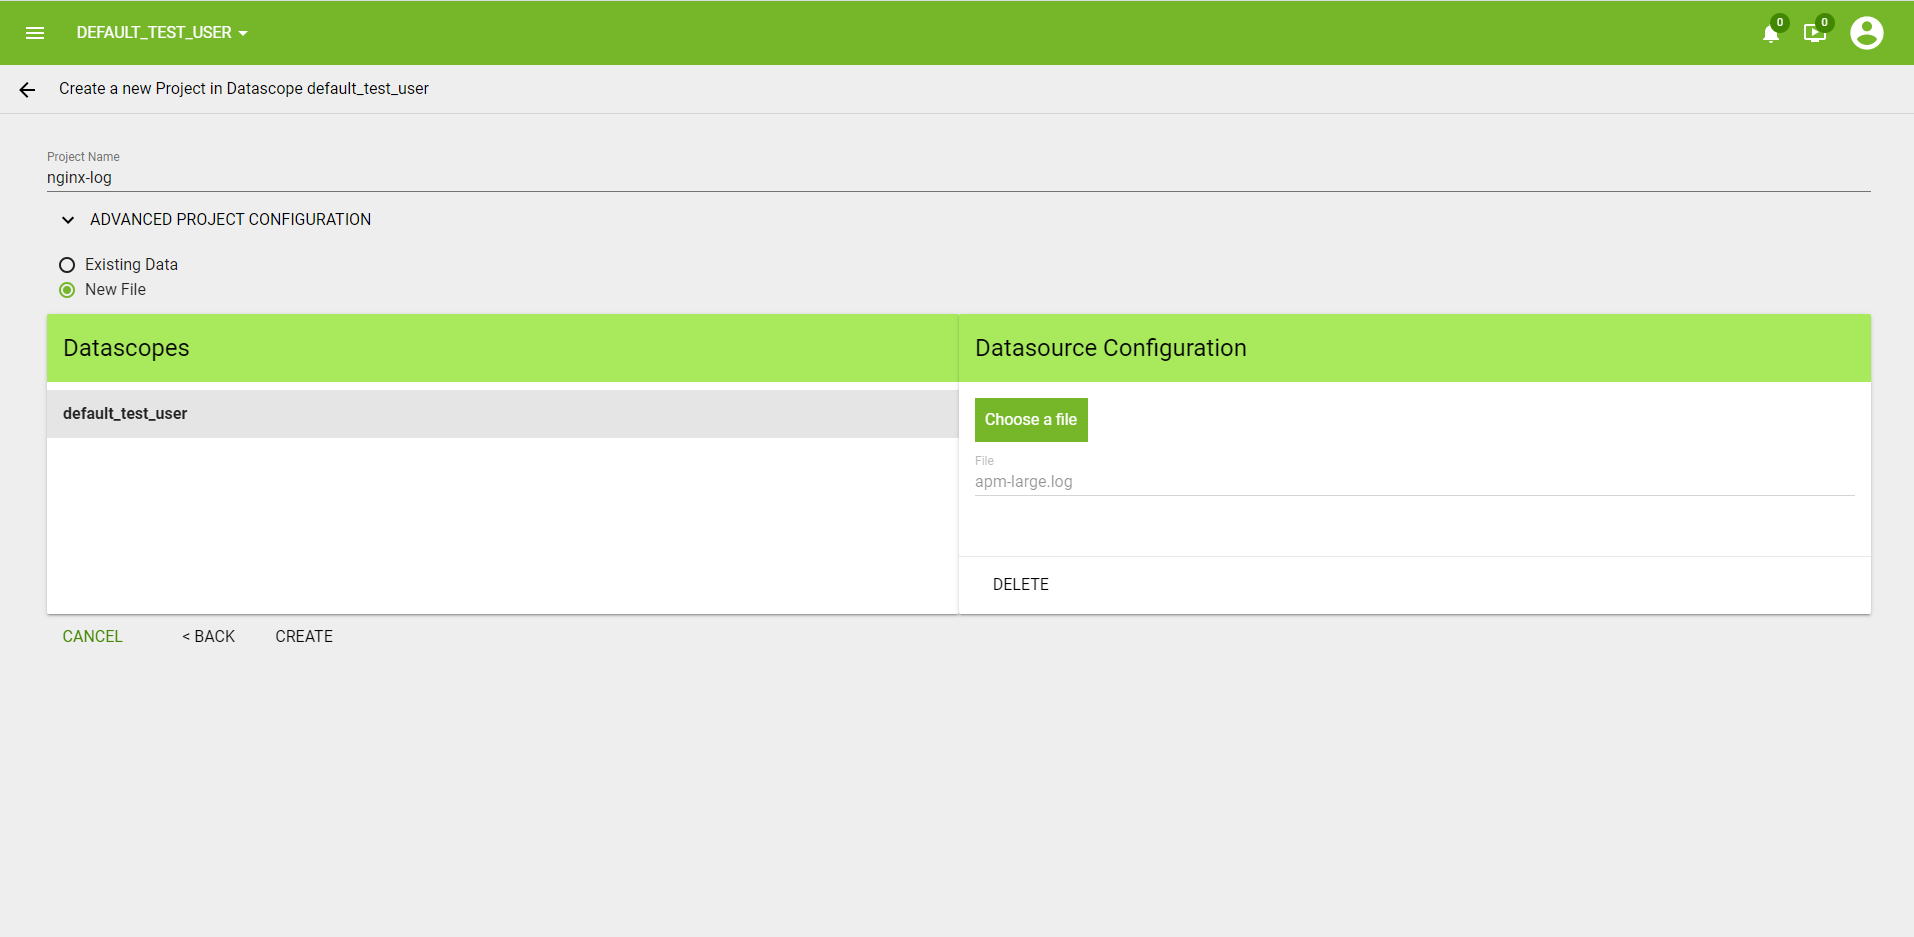
Task: Open the hamburger navigation menu
Action: [35, 33]
